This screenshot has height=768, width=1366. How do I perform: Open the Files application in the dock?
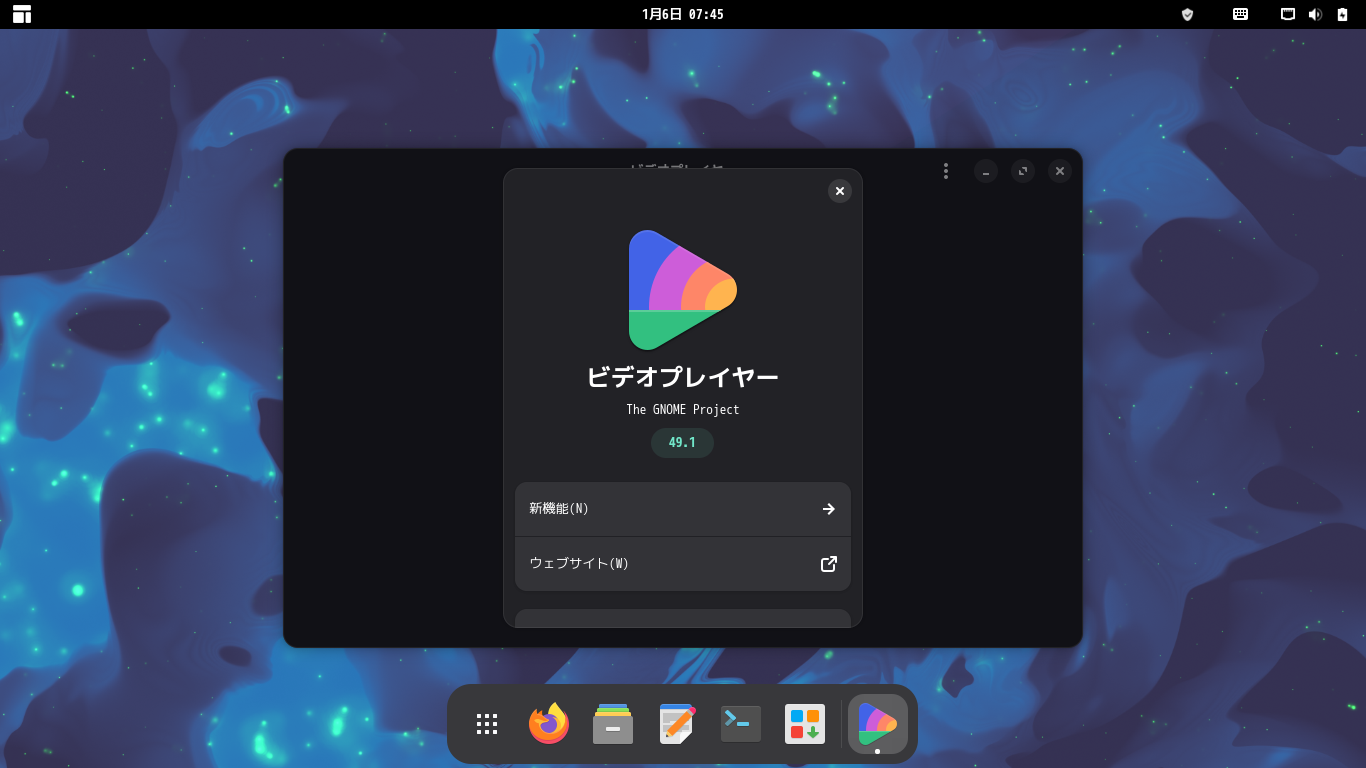[612, 723]
